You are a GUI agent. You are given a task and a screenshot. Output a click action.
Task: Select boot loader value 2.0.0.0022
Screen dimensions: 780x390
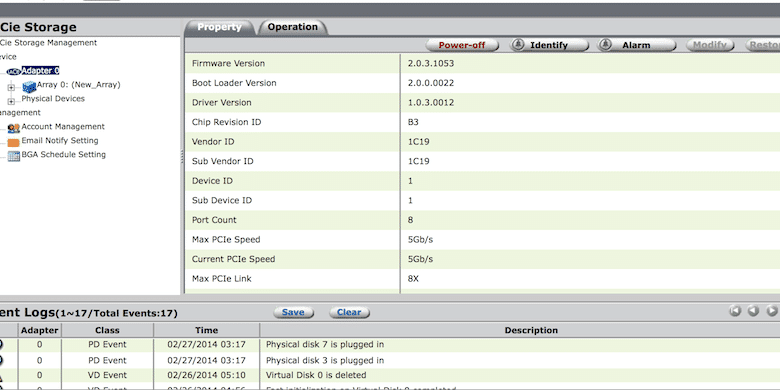click(x=431, y=83)
